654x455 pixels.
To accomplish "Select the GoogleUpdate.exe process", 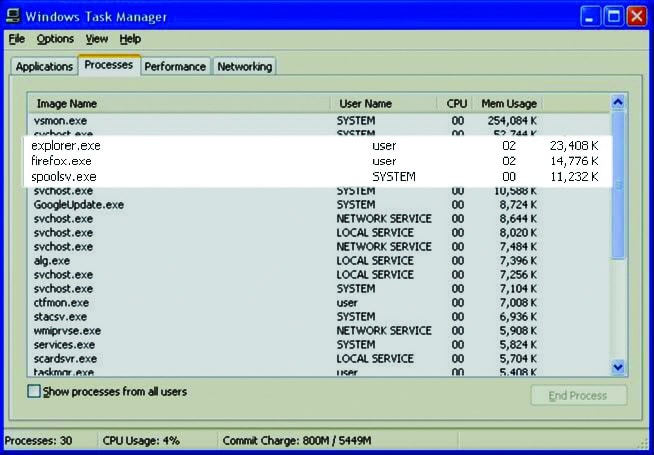I will 78,204.
